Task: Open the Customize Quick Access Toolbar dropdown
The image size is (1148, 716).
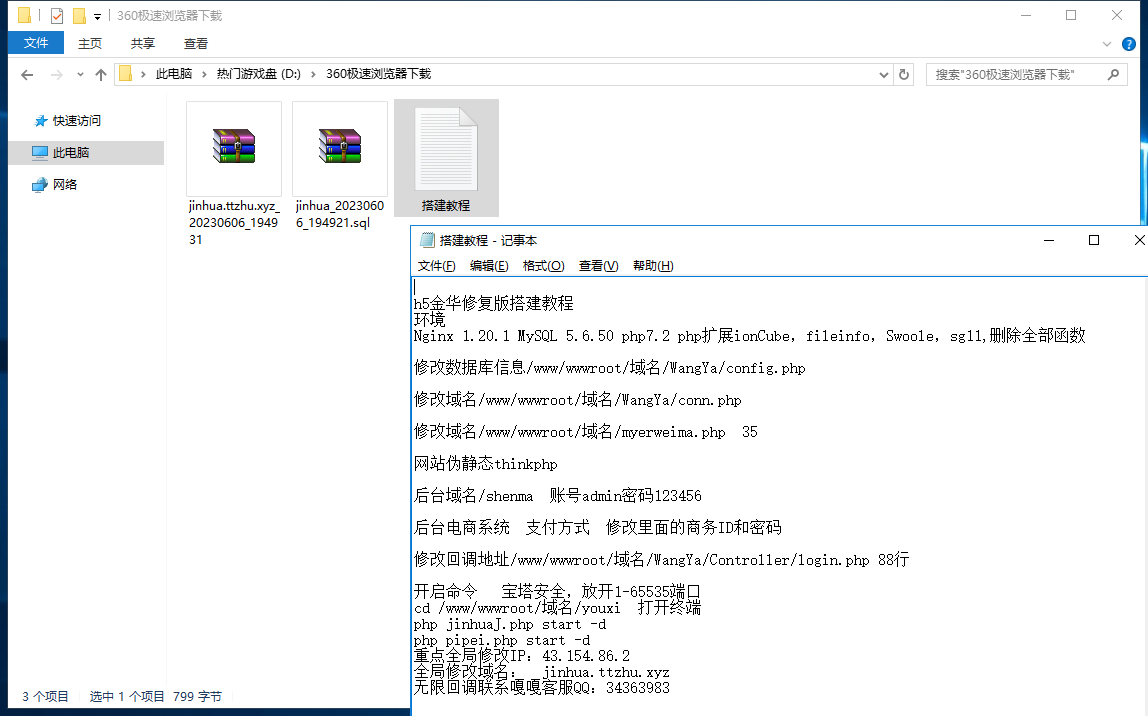Action: tap(97, 17)
